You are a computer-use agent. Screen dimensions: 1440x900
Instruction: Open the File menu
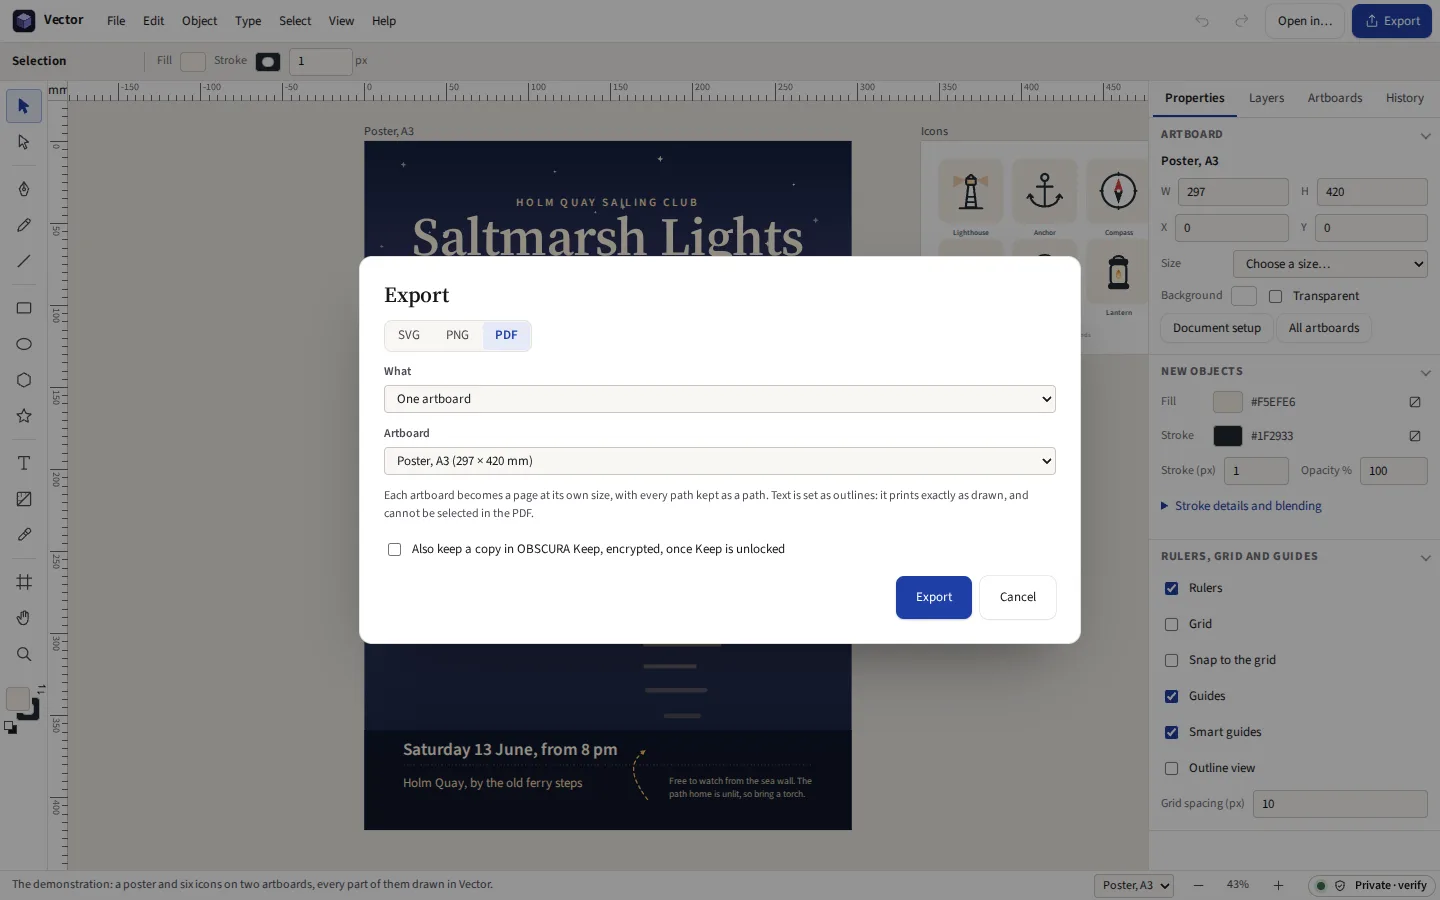coord(116,21)
